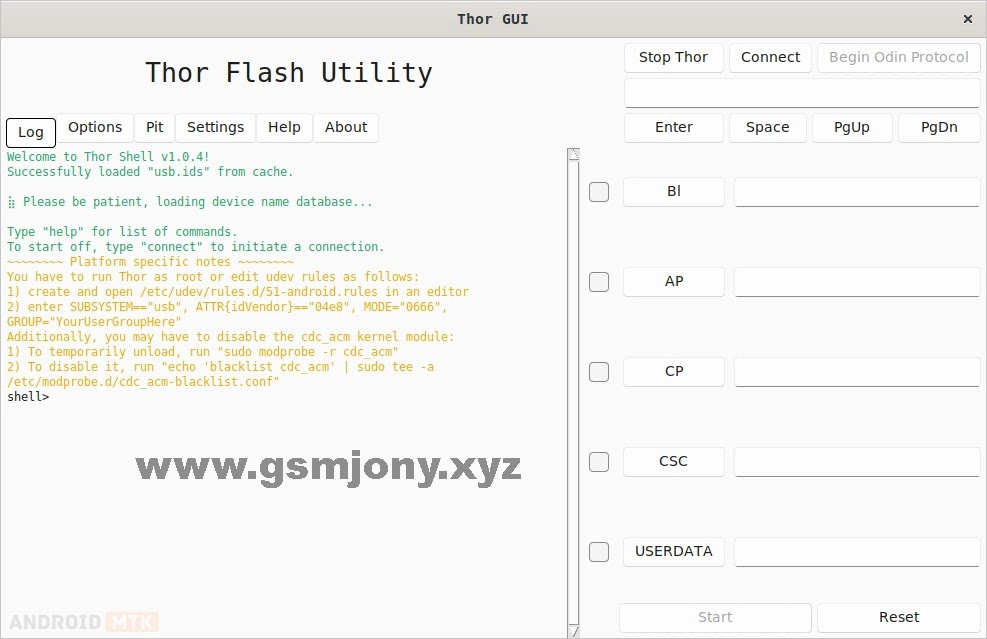The image size is (987, 639).
Task: Click the AP file path field
Action: pyautogui.click(x=857, y=282)
